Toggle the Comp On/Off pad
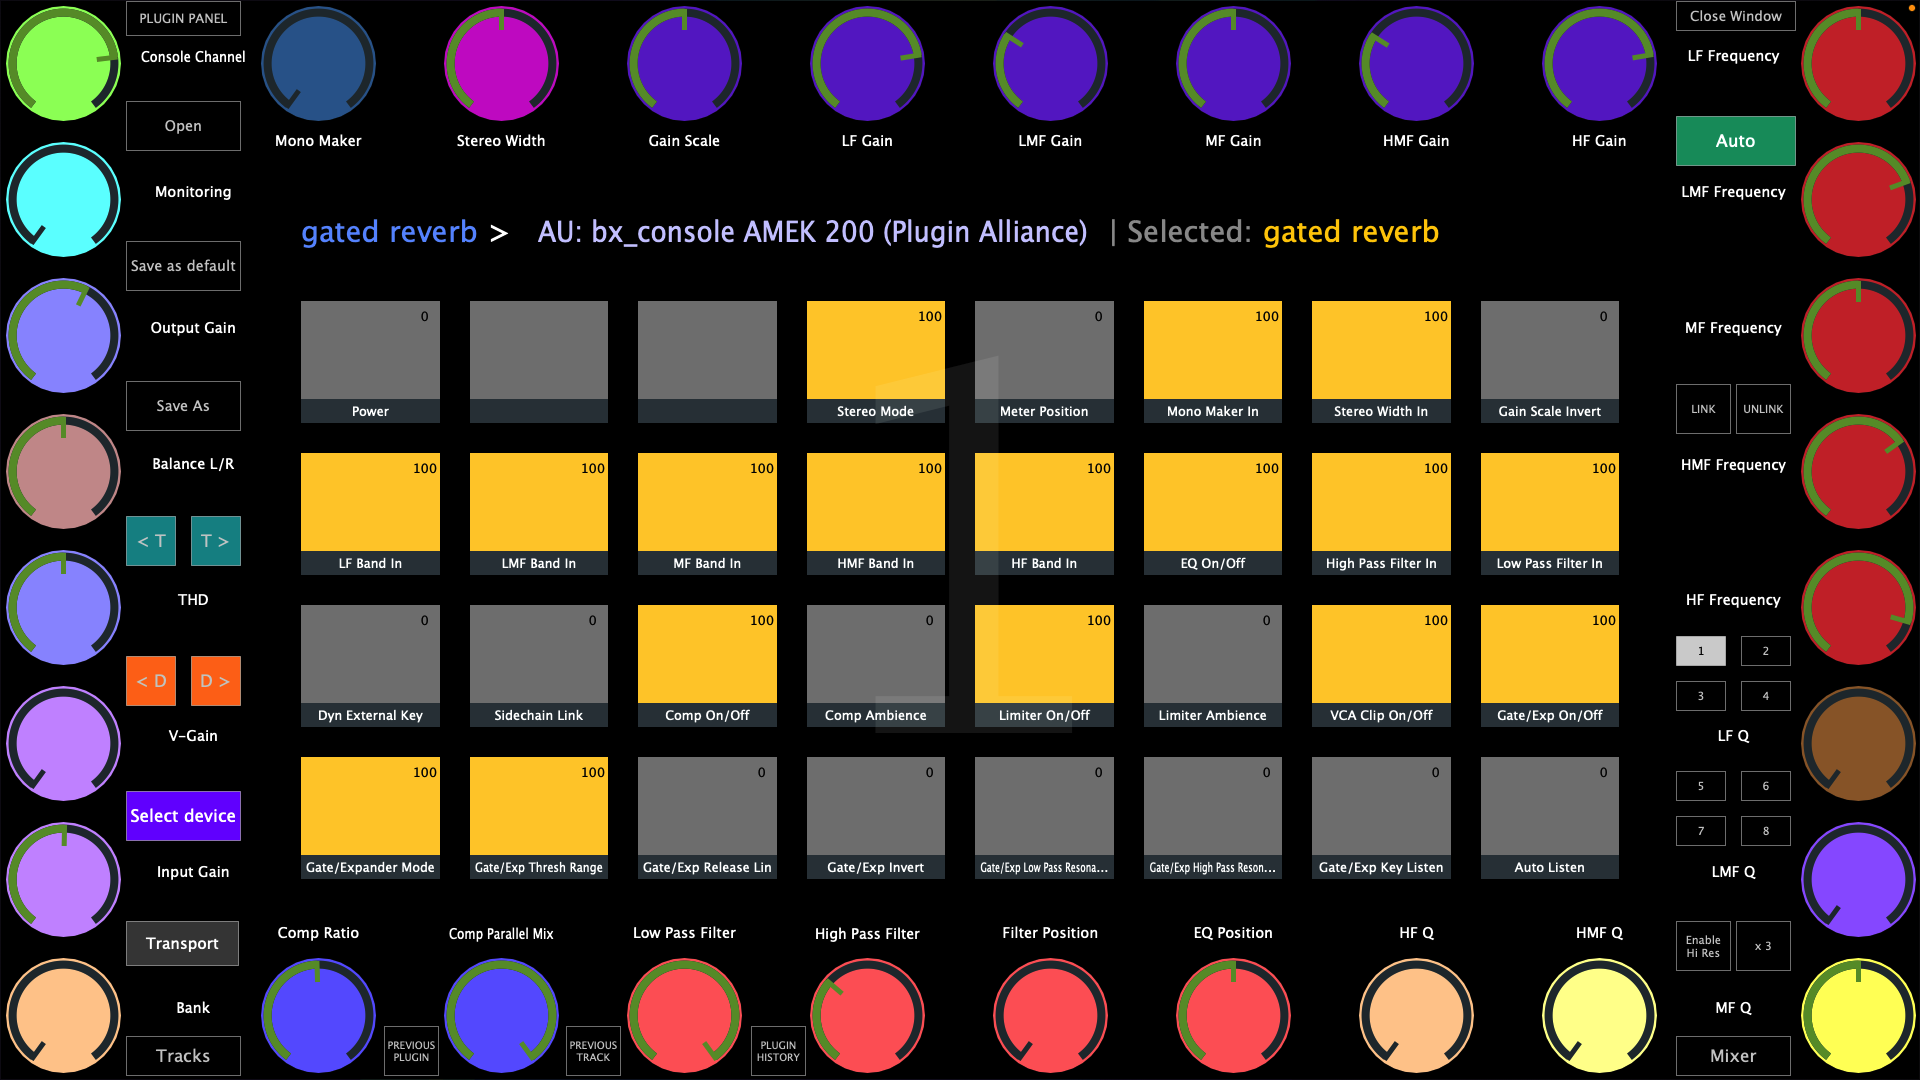 point(707,664)
